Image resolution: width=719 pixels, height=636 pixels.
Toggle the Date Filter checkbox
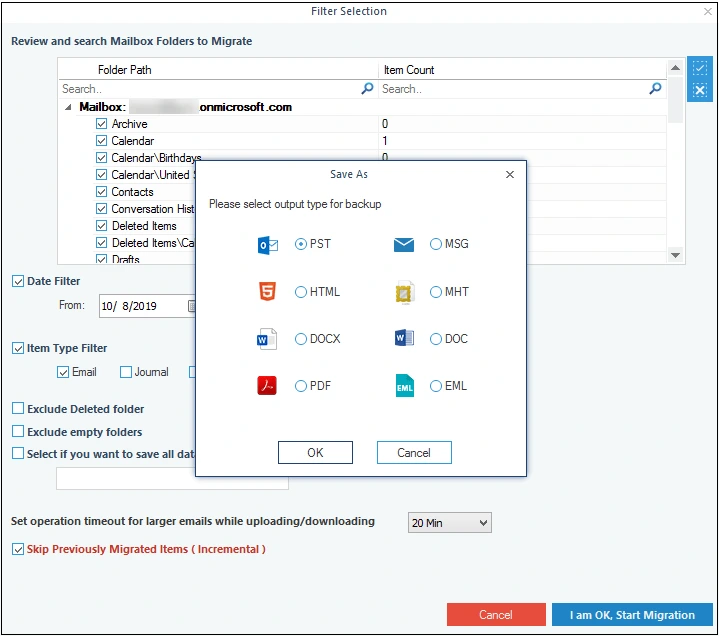pyautogui.click(x=18, y=281)
